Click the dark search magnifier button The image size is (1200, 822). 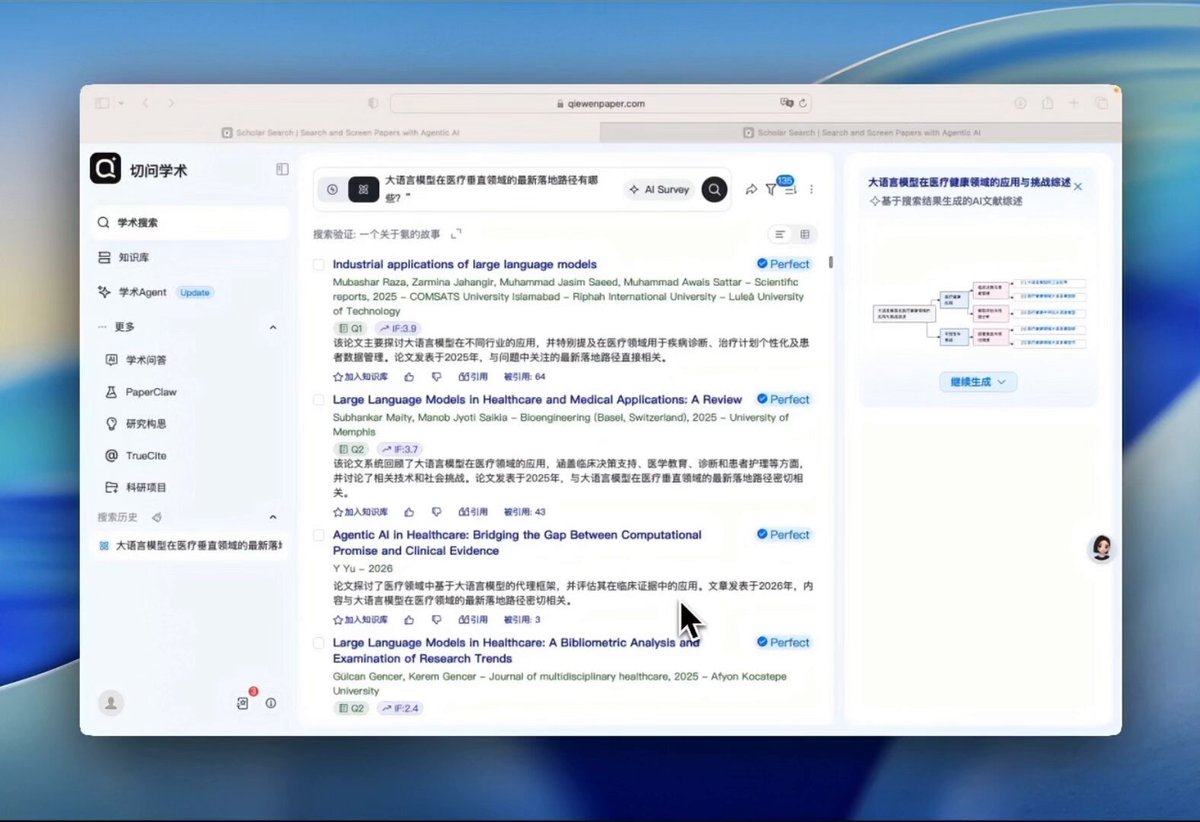pyautogui.click(x=714, y=189)
